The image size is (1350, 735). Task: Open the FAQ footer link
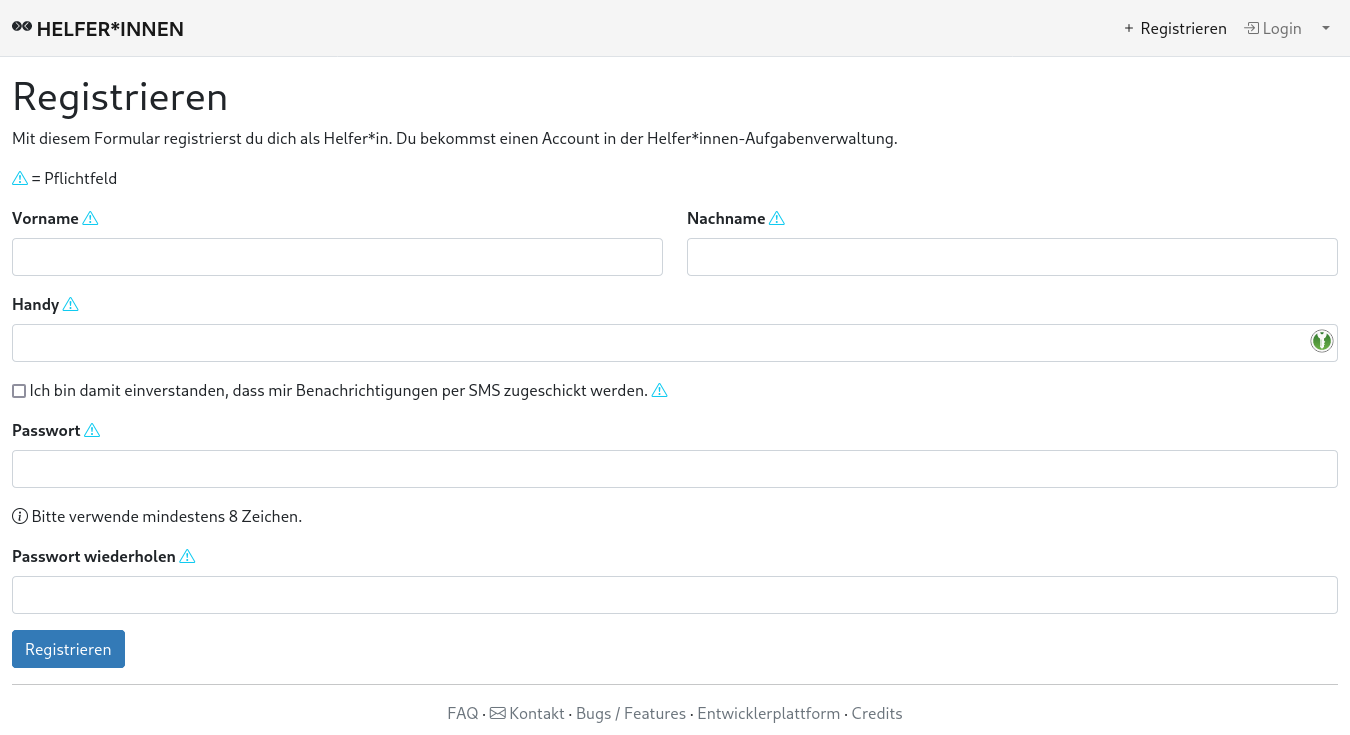462,714
